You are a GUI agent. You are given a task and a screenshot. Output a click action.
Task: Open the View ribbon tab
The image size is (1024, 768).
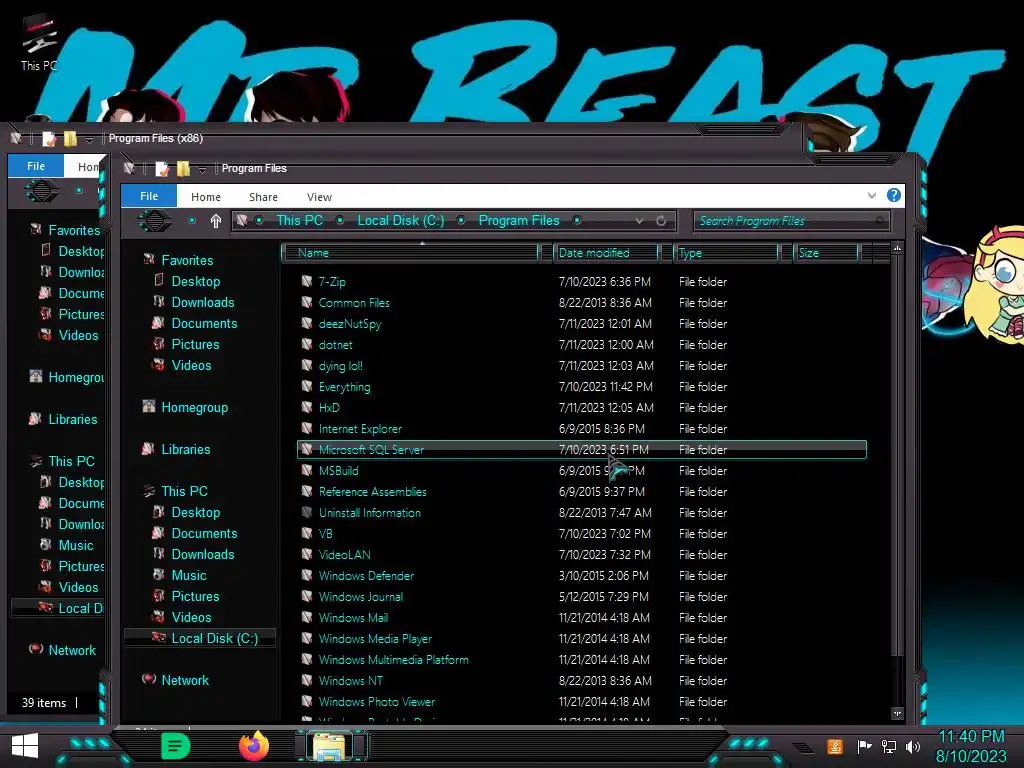coord(319,197)
